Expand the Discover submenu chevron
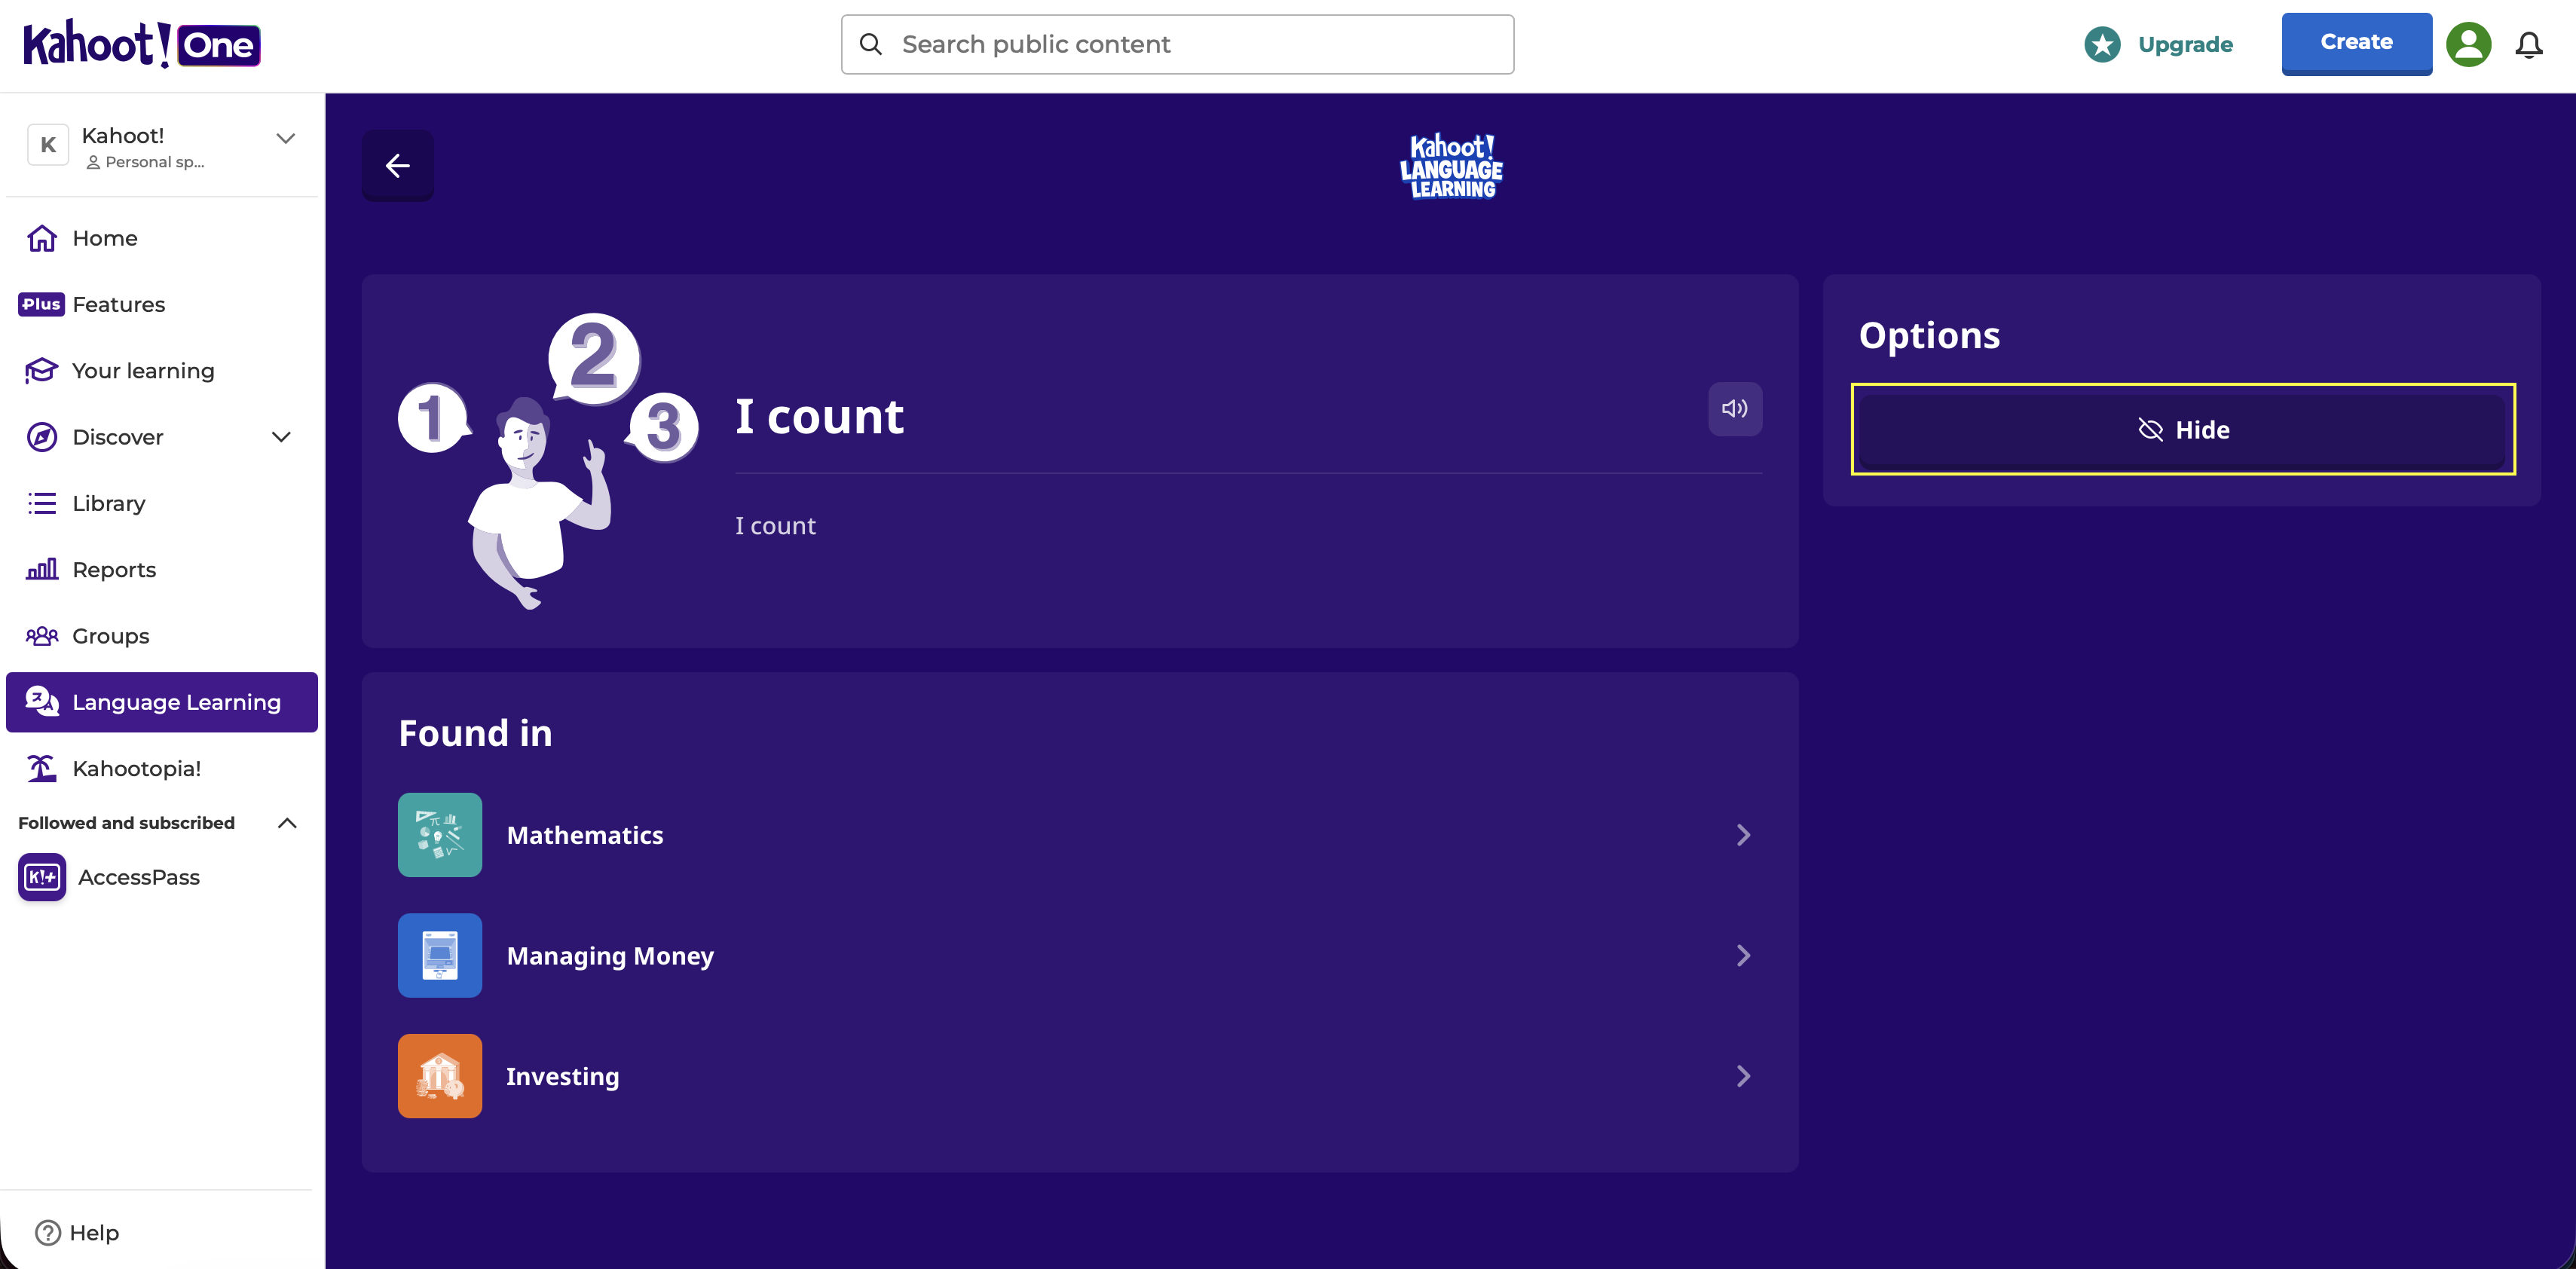 [x=282, y=437]
